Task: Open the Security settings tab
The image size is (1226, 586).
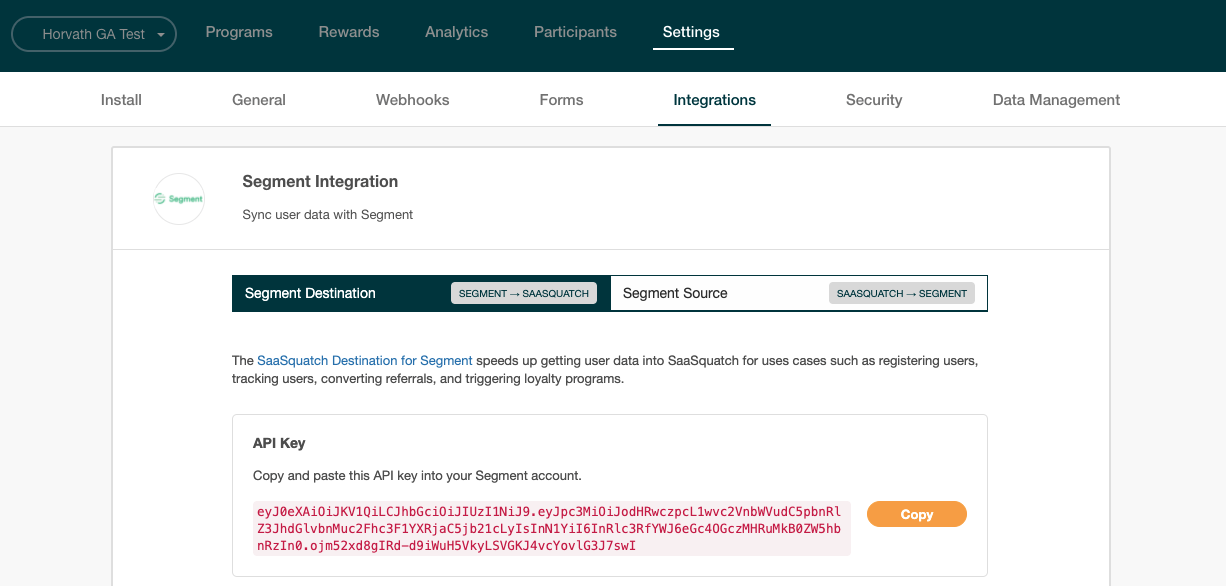Action: pyautogui.click(x=873, y=99)
